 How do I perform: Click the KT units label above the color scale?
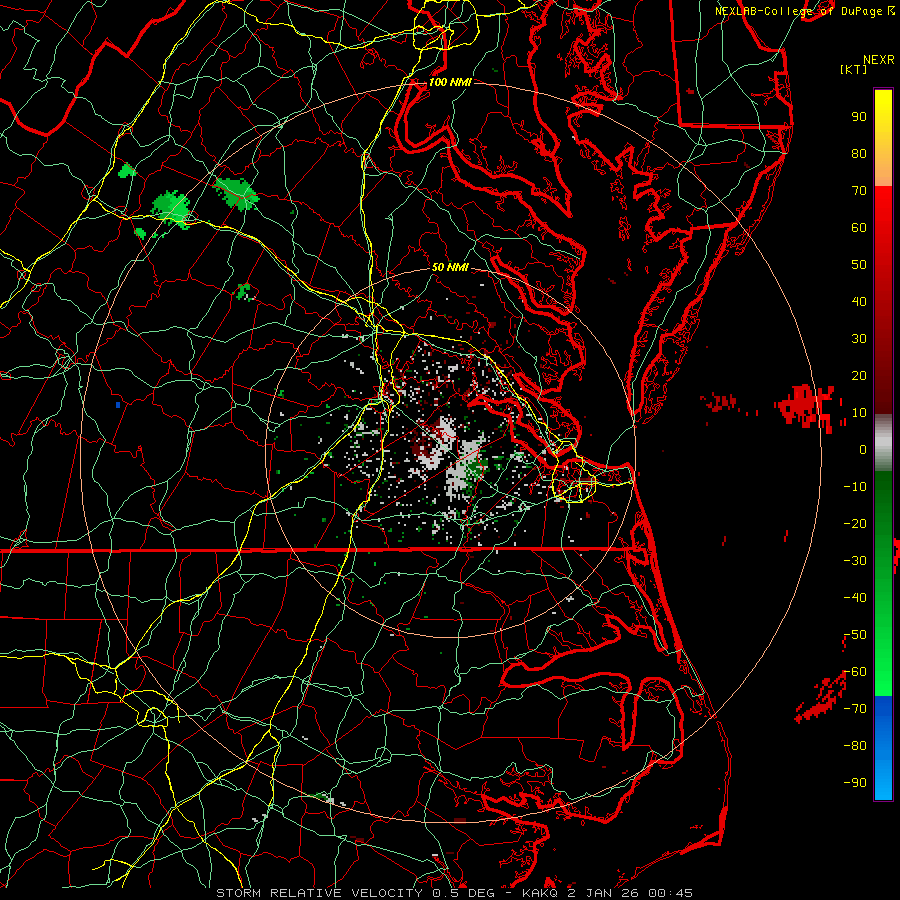tap(853, 69)
